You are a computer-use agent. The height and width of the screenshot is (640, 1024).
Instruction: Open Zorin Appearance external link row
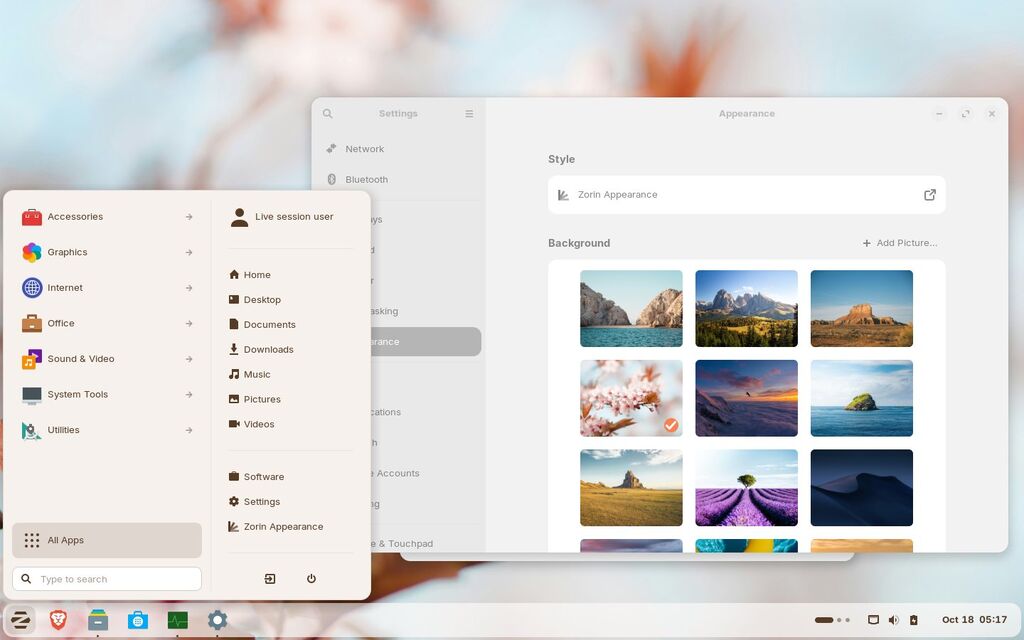[746, 195]
